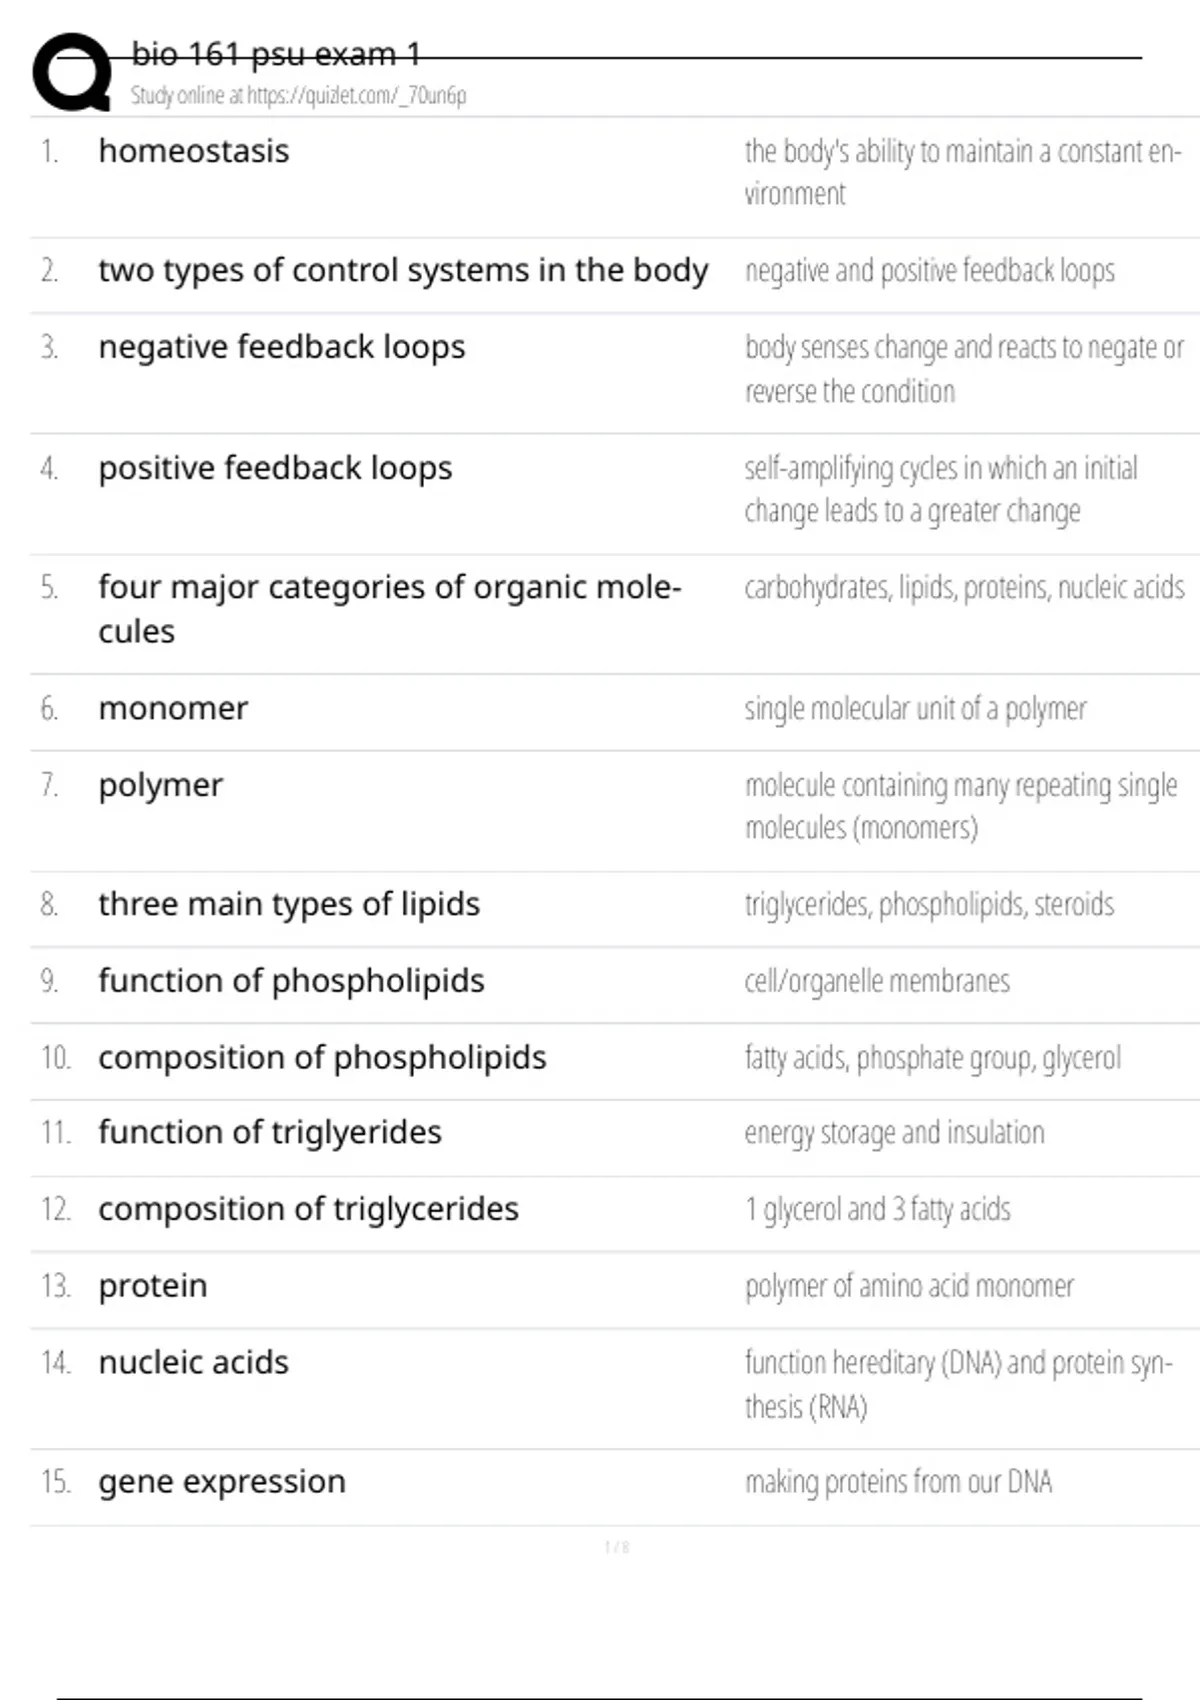Select the term 'homeostasis'

pos(194,151)
